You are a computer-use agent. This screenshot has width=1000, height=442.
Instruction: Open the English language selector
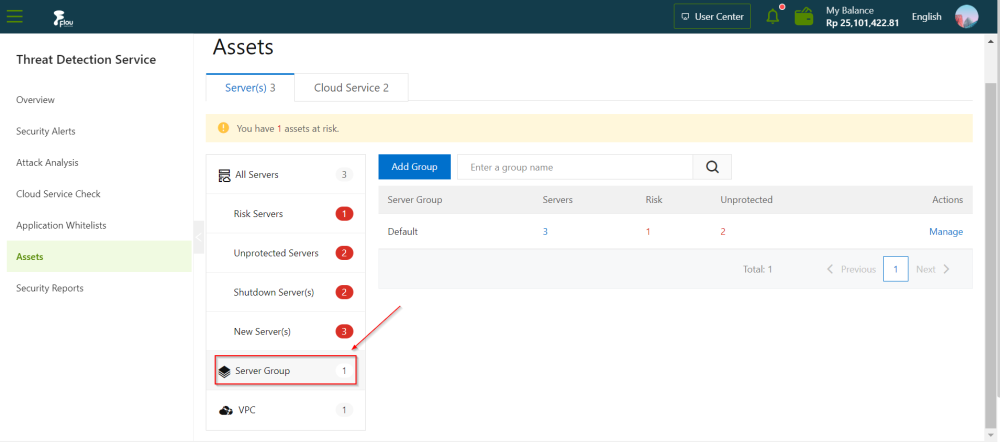coord(926,17)
